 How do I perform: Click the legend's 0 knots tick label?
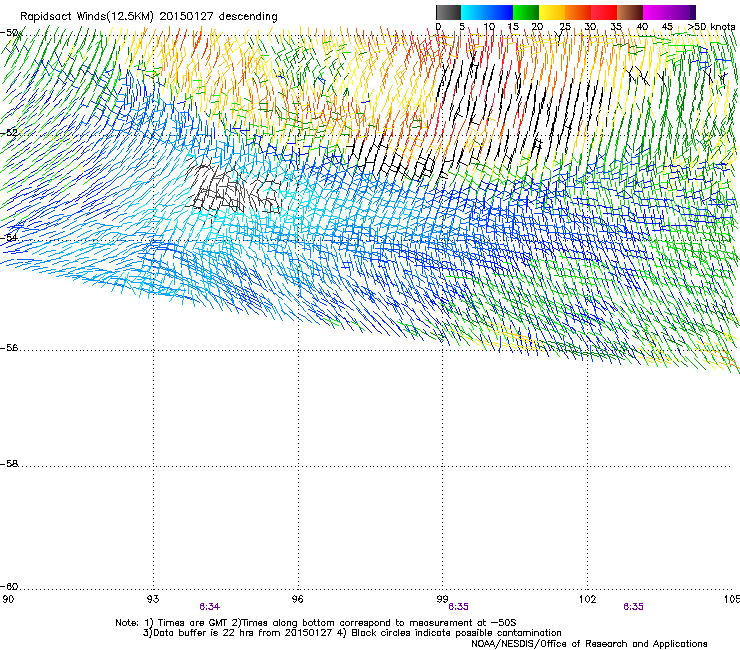[x=438, y=26]
